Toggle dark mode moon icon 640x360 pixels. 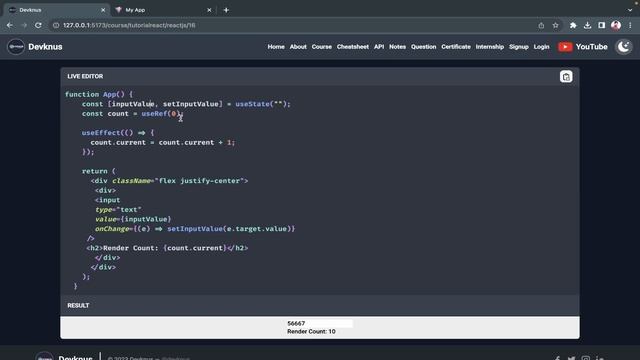[624, 47]
